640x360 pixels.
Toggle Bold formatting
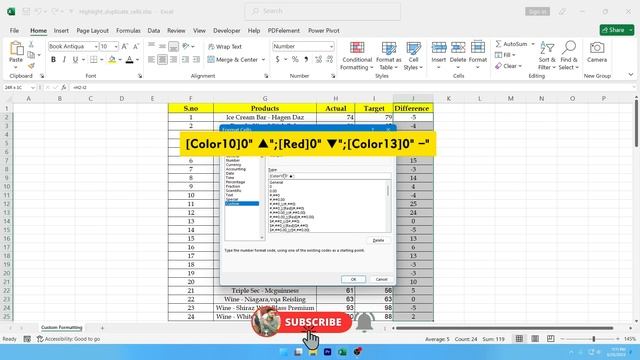click(x=53, y=60)
